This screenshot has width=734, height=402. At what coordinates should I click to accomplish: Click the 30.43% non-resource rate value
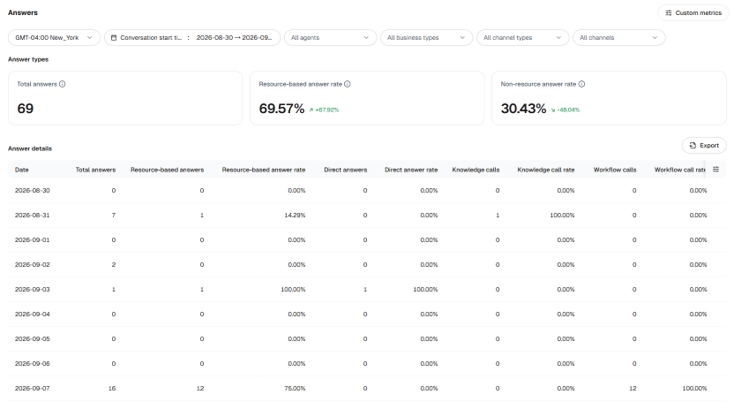pos(523,109)
